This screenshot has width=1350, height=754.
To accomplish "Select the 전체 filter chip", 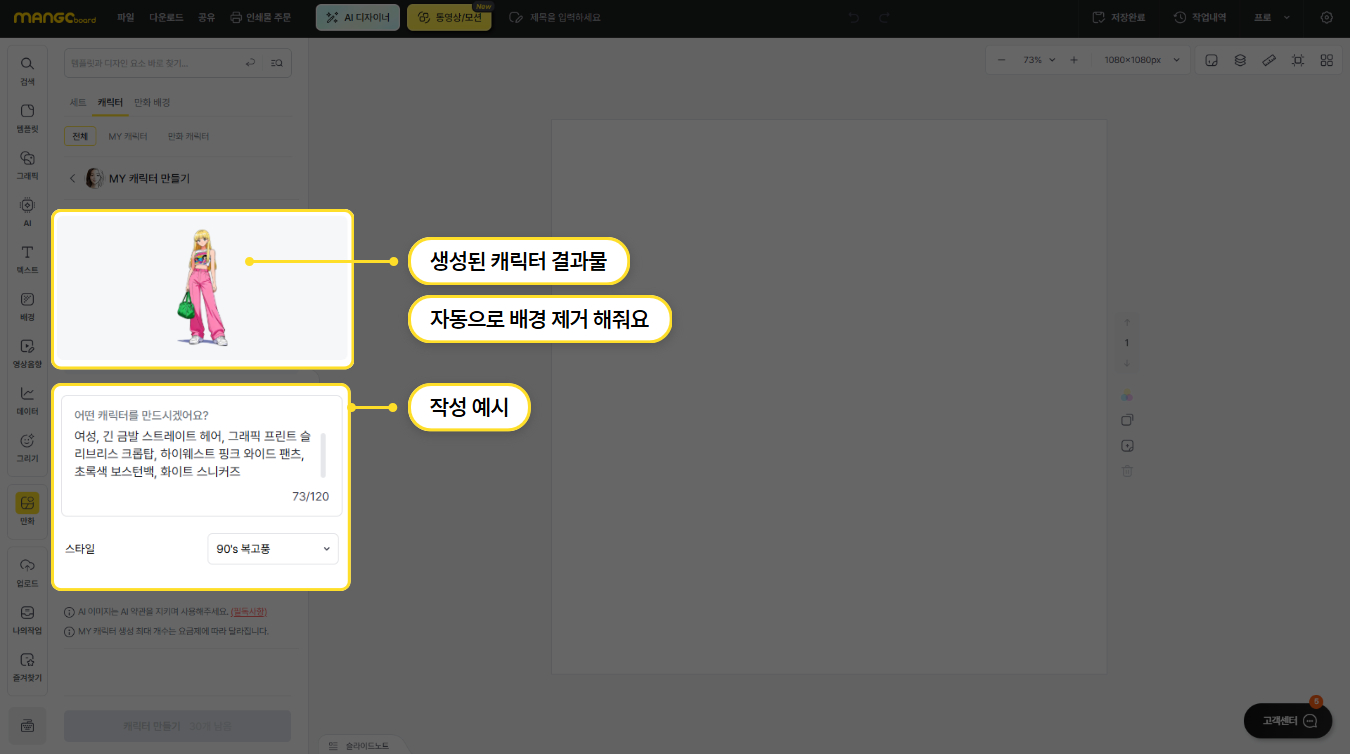I will (x=80, y=136).
